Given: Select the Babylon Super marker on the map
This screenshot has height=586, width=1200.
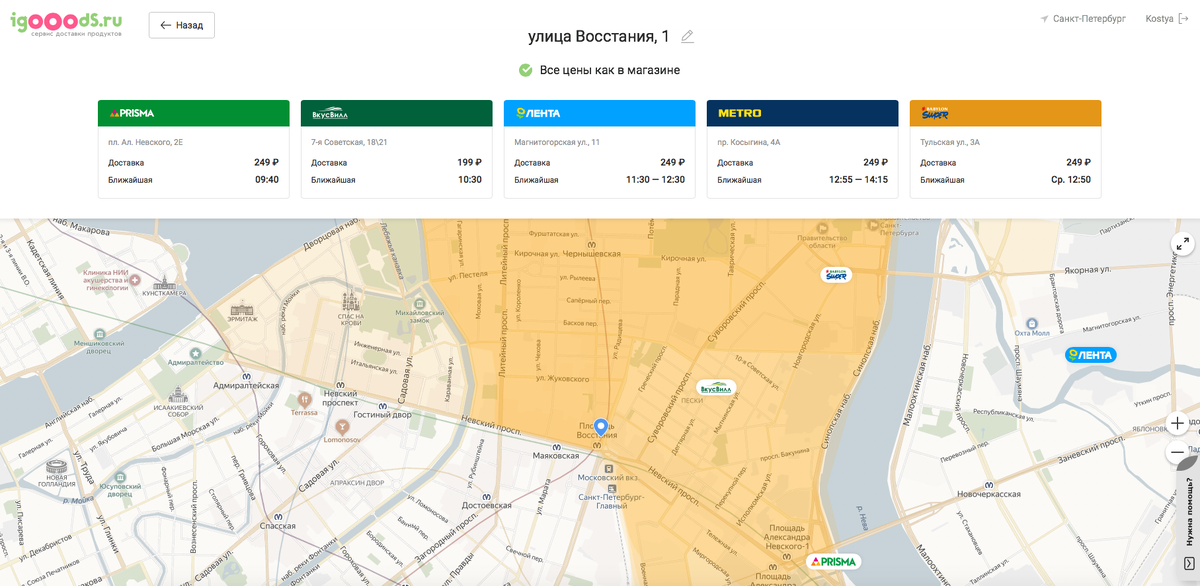Looking at the screenshot, I should (x=836, y=274).
